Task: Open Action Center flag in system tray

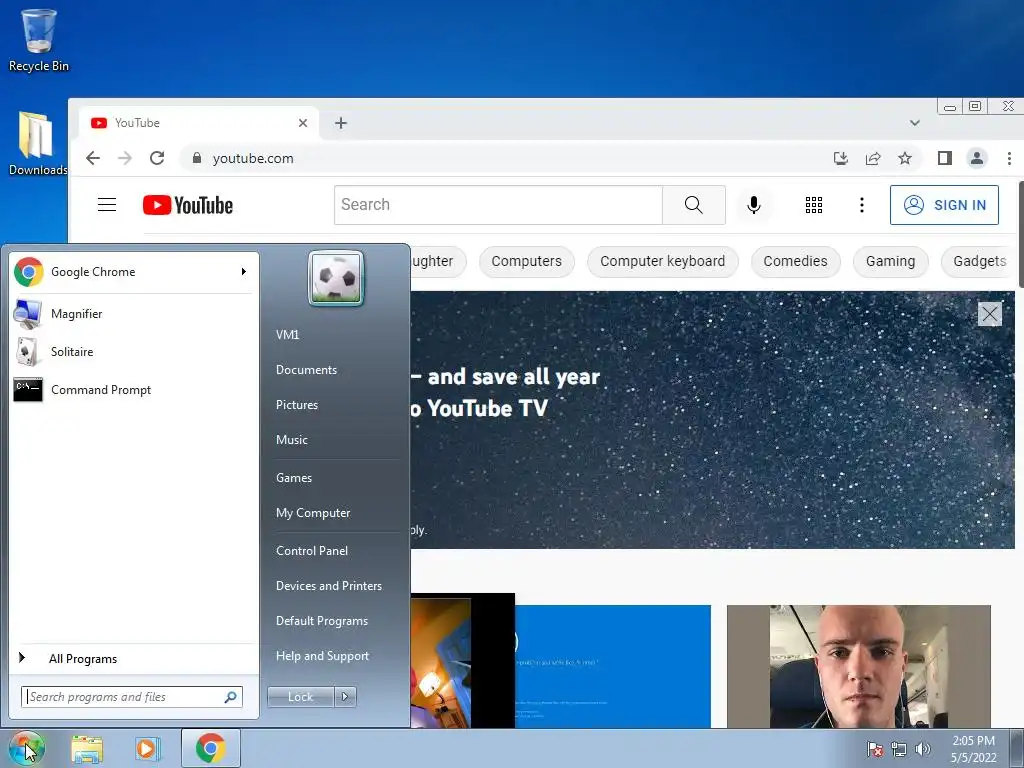Action: coord(874,749)
